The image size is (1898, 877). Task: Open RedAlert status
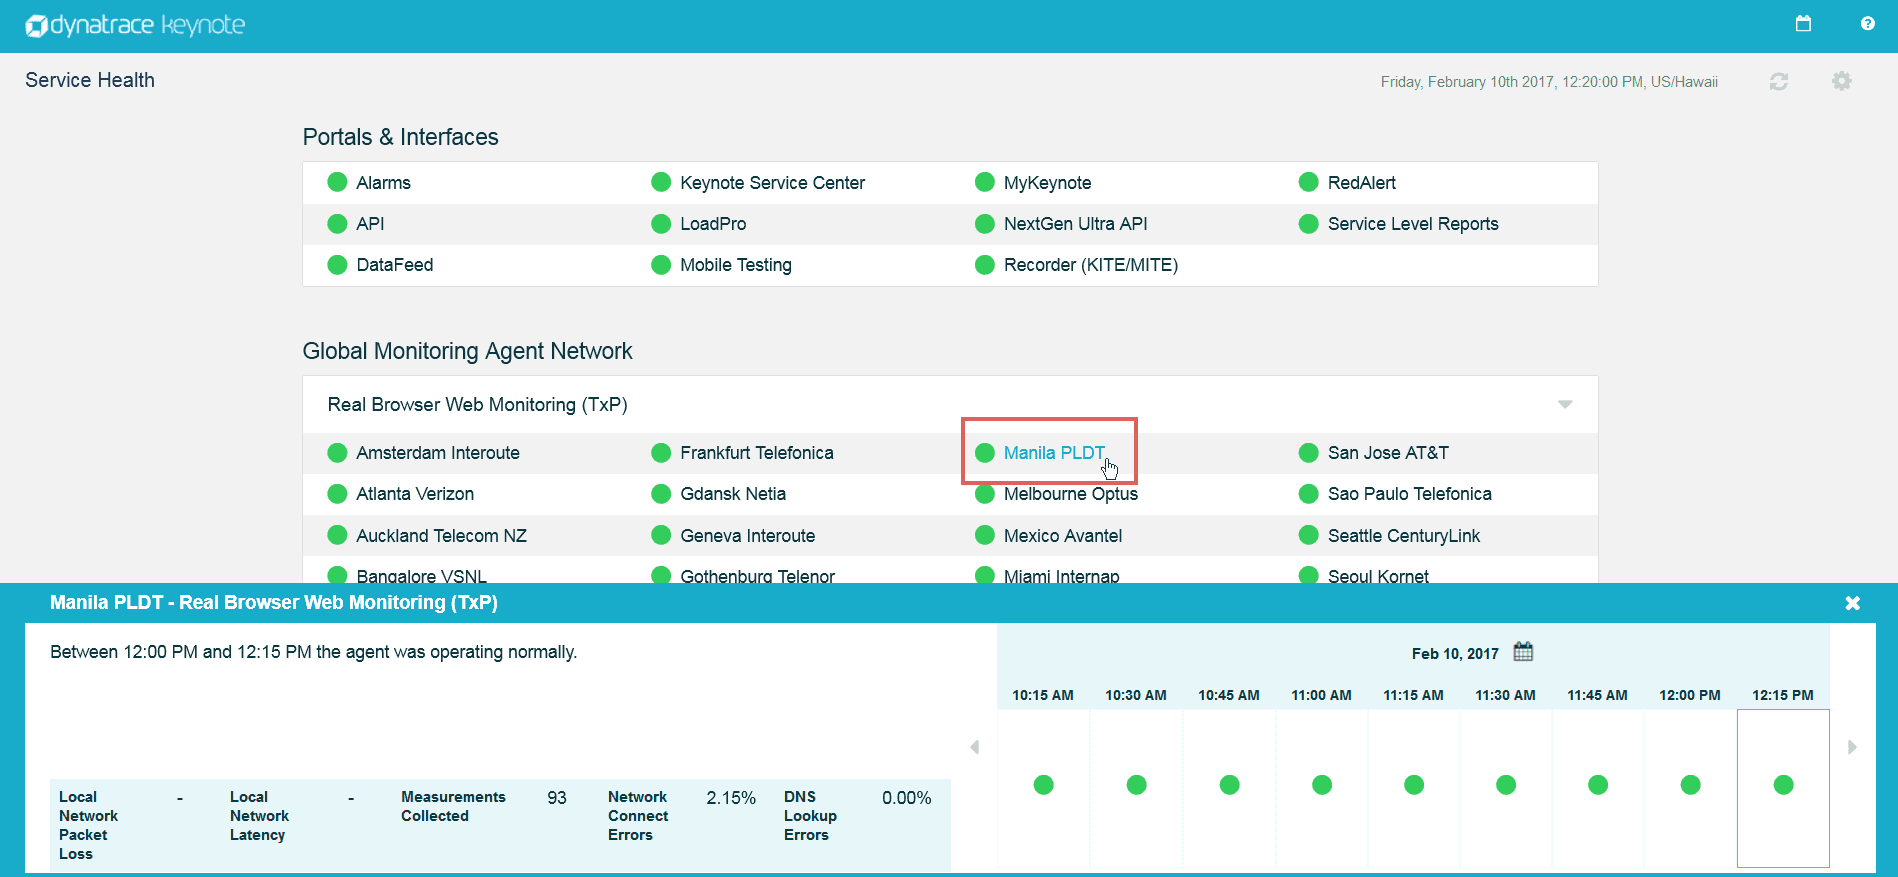click(1362, 183)
